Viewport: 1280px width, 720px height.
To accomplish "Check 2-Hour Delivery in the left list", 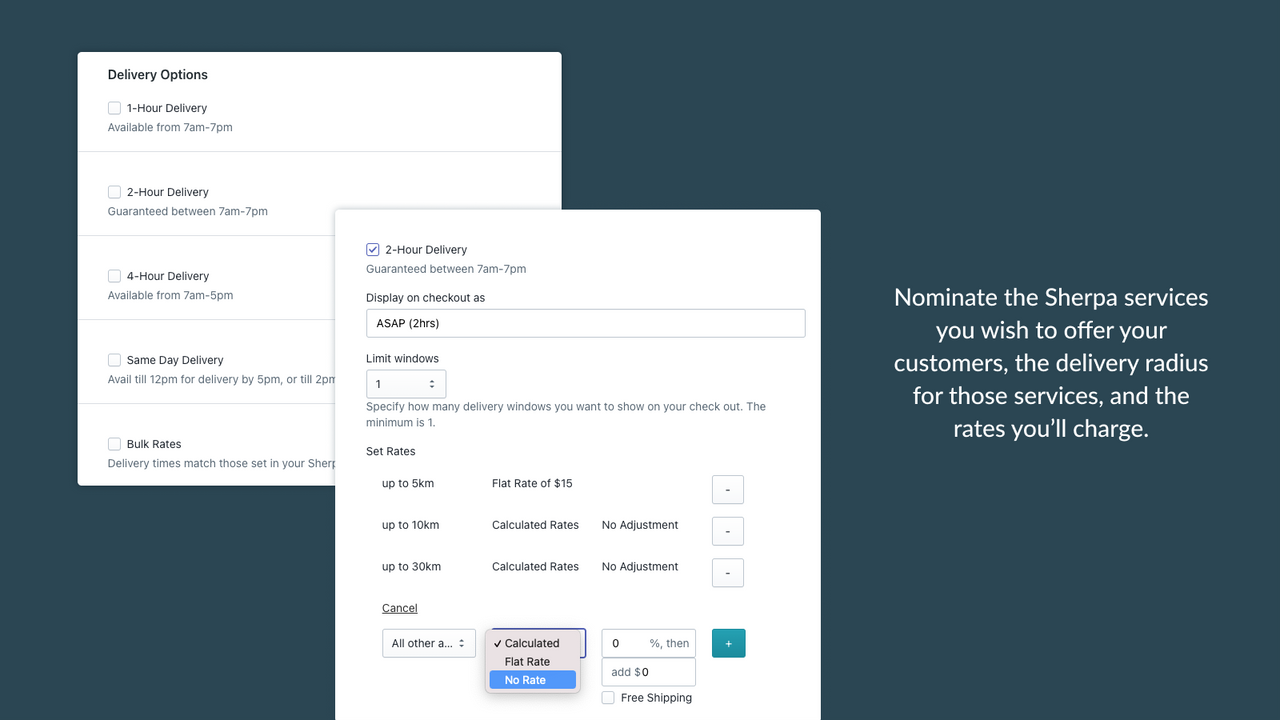I will (114, 192).
